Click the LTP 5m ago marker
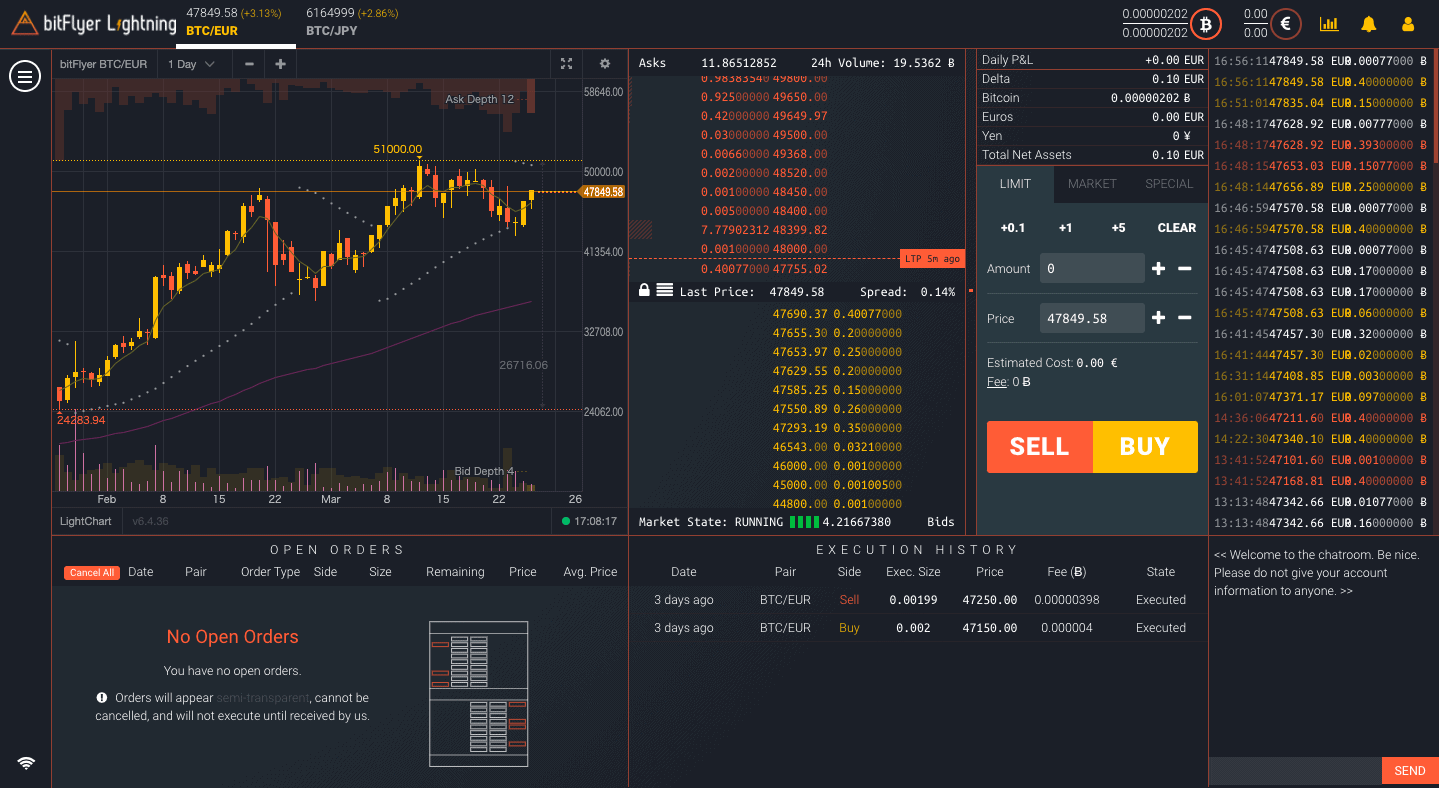The image size is (1439, 788). point(932,259)
